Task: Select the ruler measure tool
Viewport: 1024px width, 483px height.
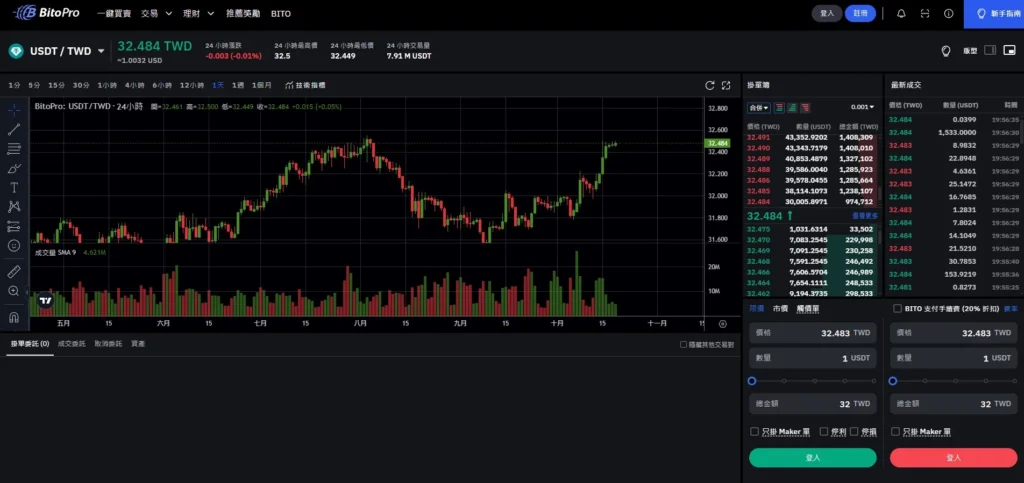Action: pos(14,272)
